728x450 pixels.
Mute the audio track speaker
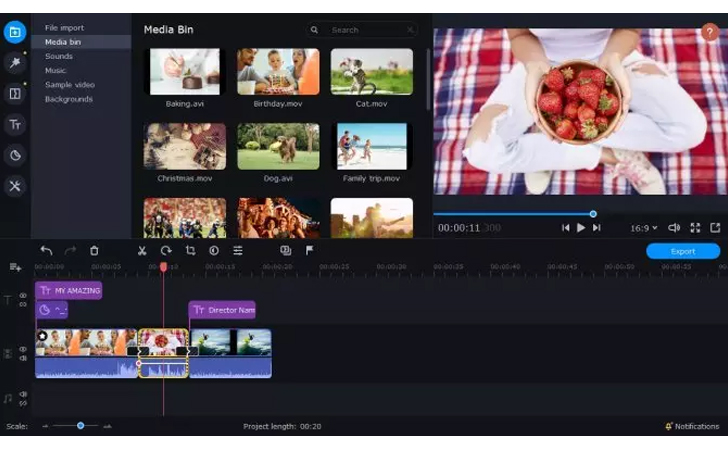tap(23, 394)
